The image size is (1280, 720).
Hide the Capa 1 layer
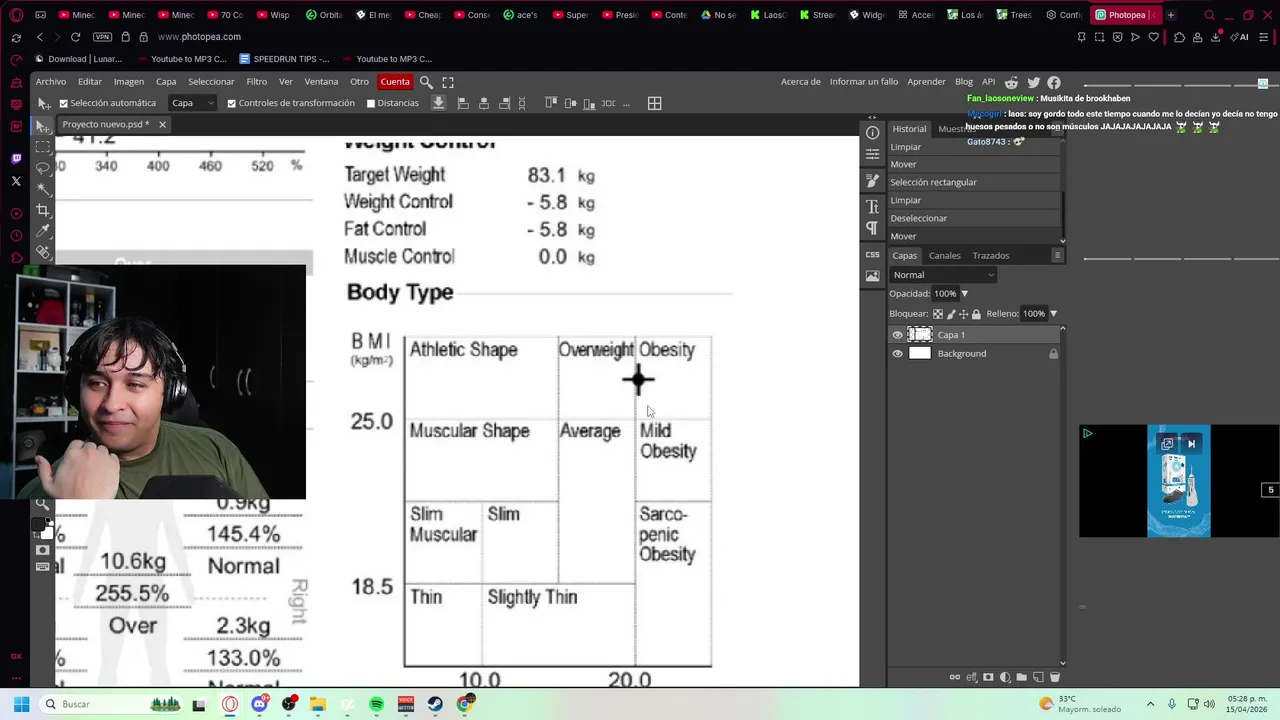pos(897,335)
